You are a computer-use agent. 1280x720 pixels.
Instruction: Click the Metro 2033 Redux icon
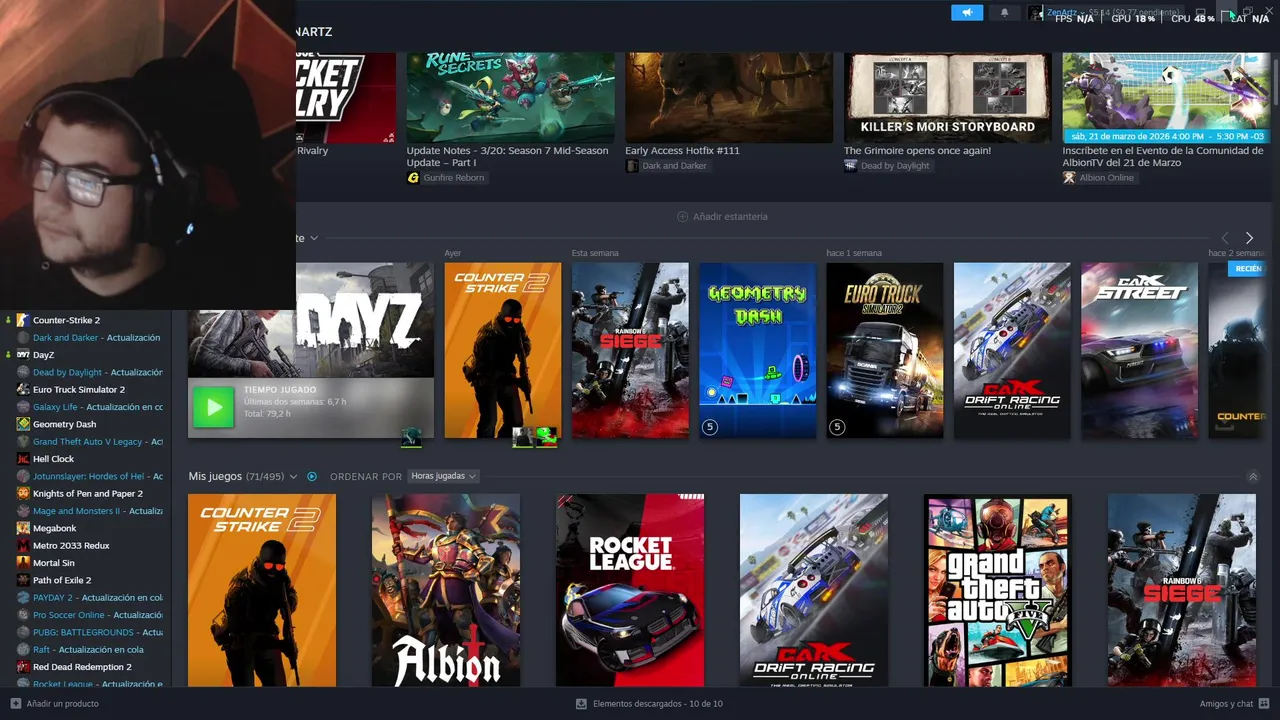tap(23, 545)
